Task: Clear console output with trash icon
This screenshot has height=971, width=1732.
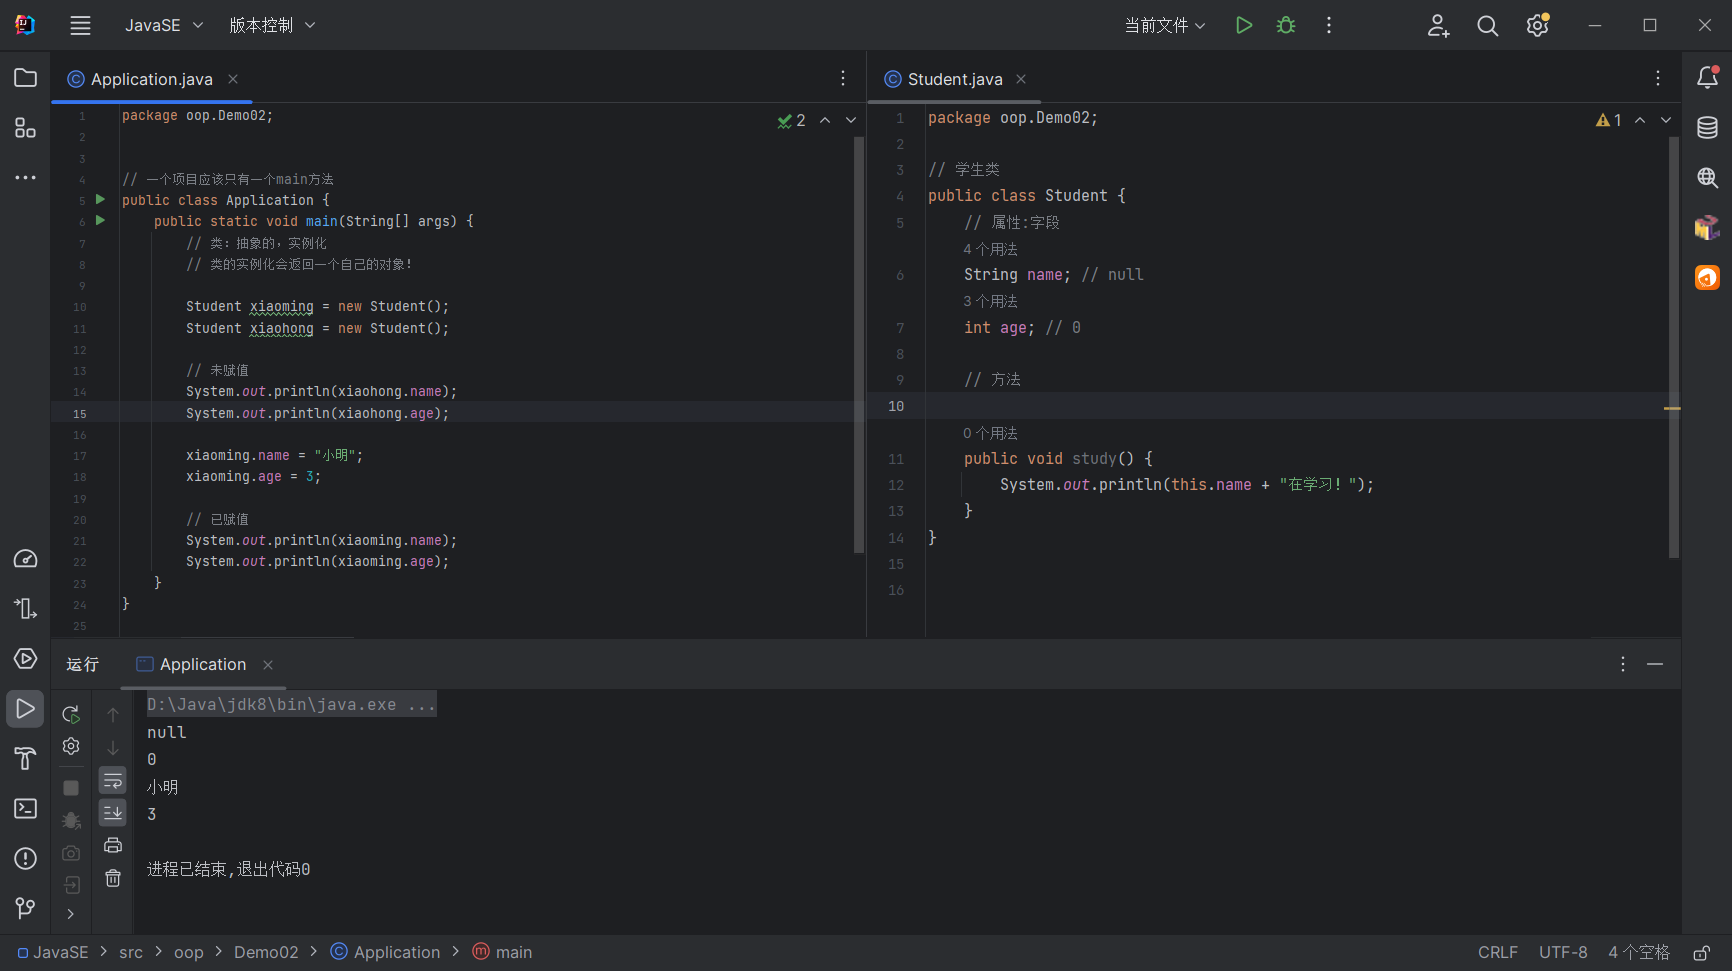Action: pos(113,878)
